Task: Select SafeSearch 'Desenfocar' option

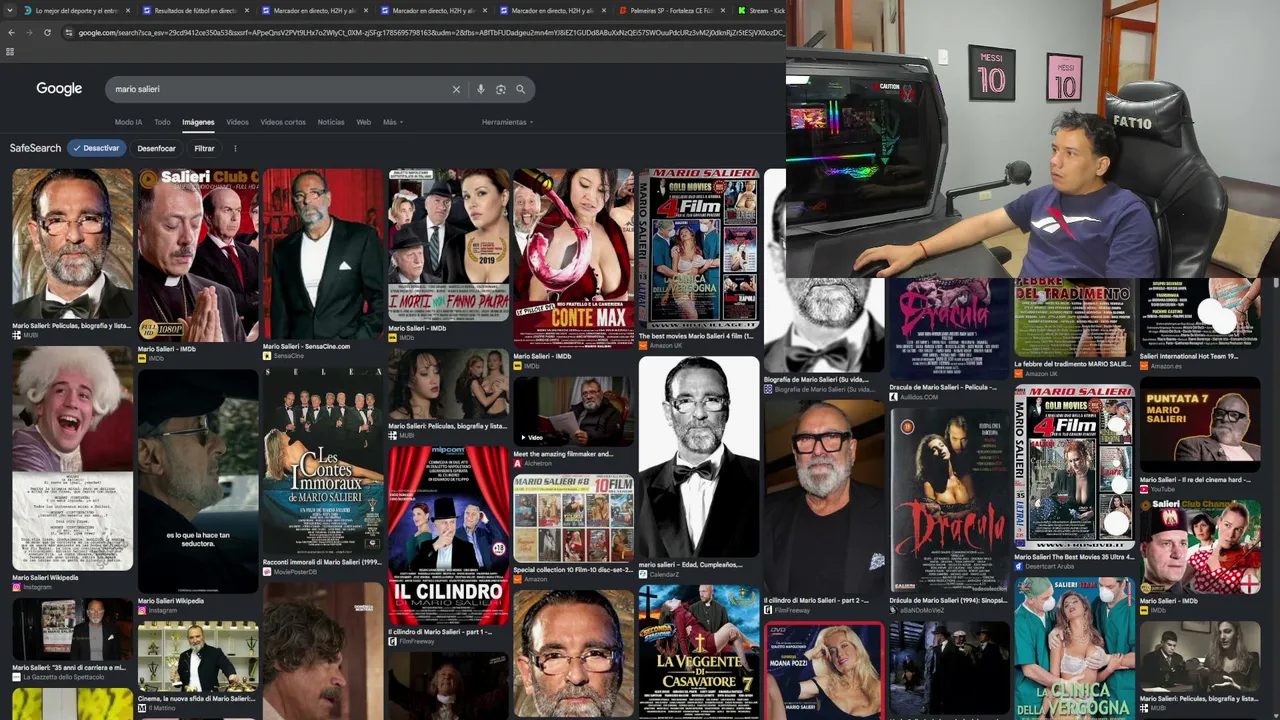Action: (x=156, y=148)
